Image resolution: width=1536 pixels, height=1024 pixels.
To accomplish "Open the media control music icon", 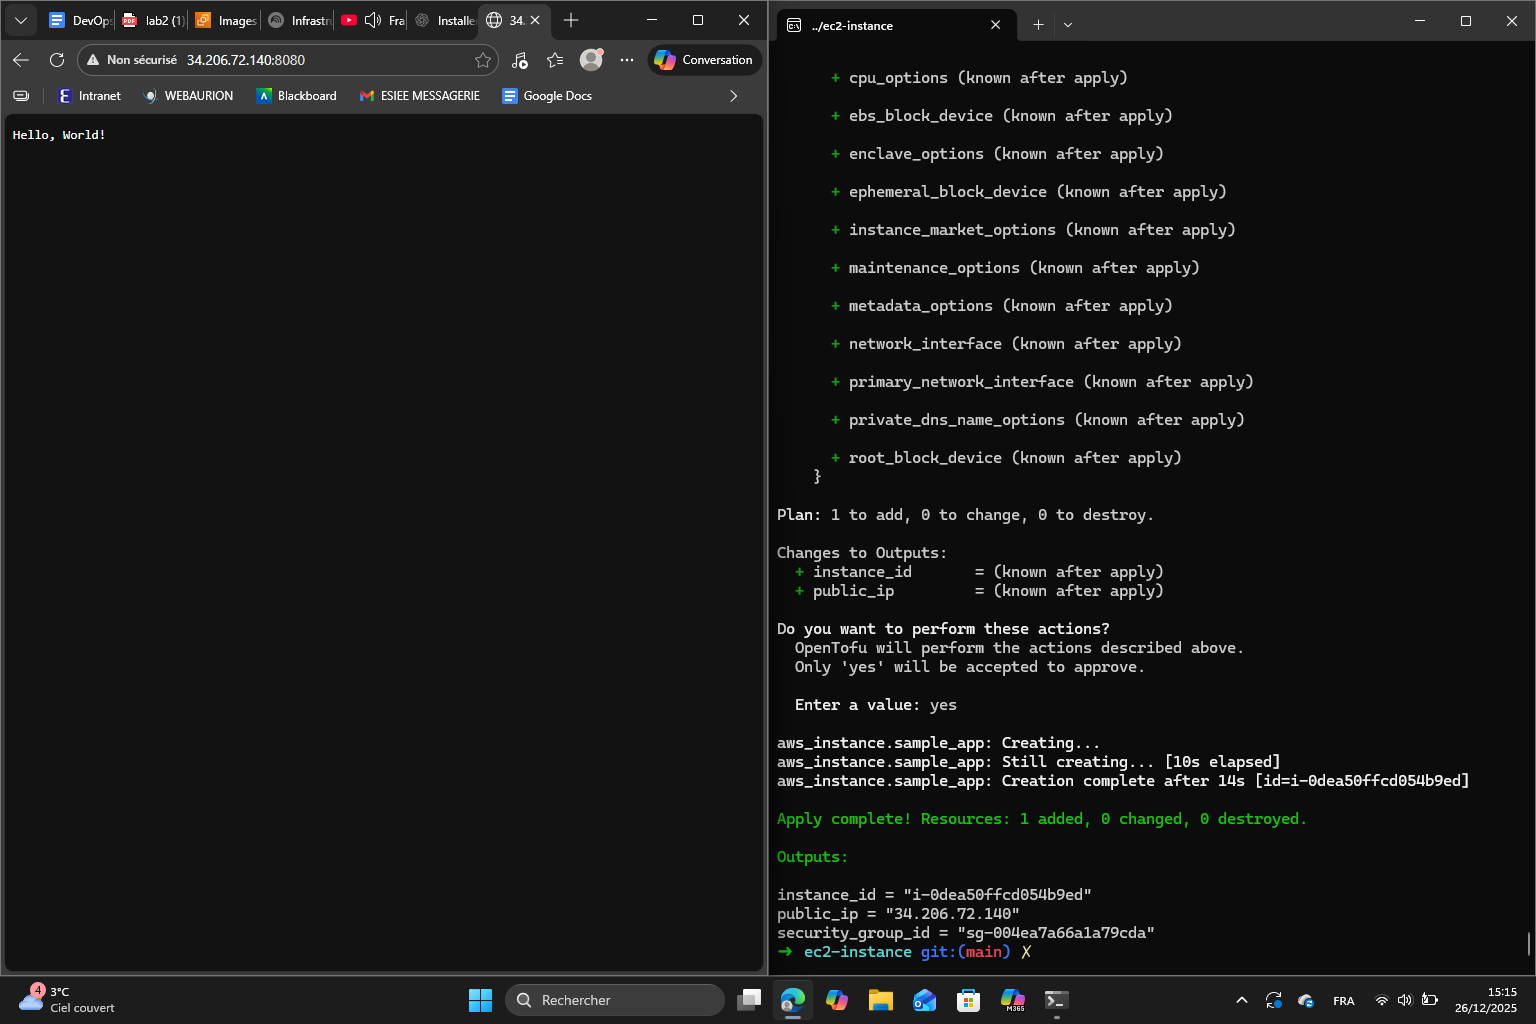I will [519, 60].
